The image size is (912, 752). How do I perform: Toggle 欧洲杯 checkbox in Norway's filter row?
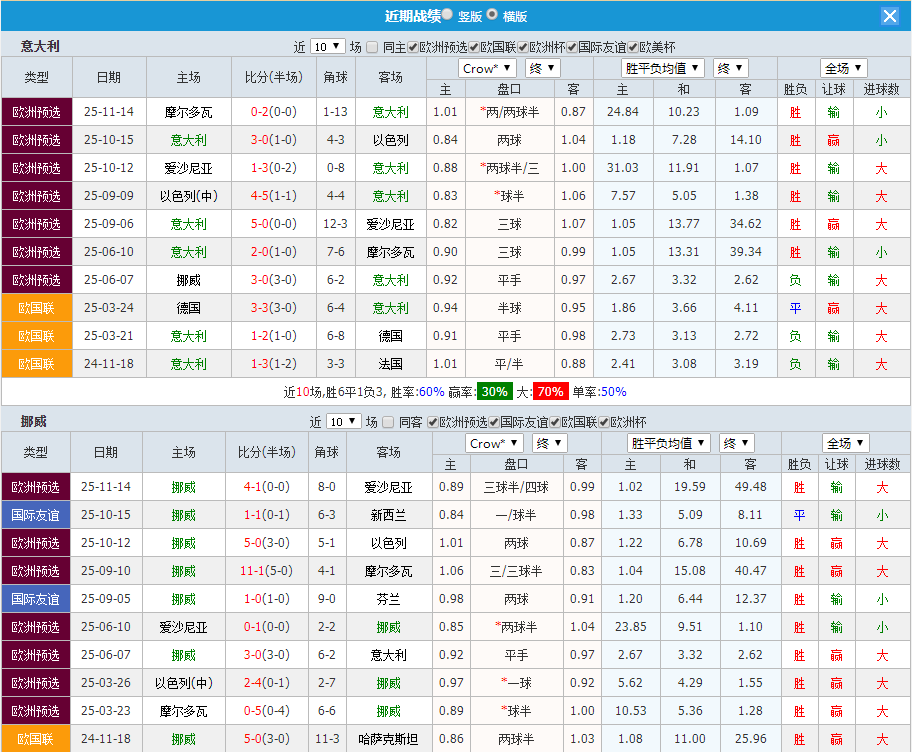604,423
